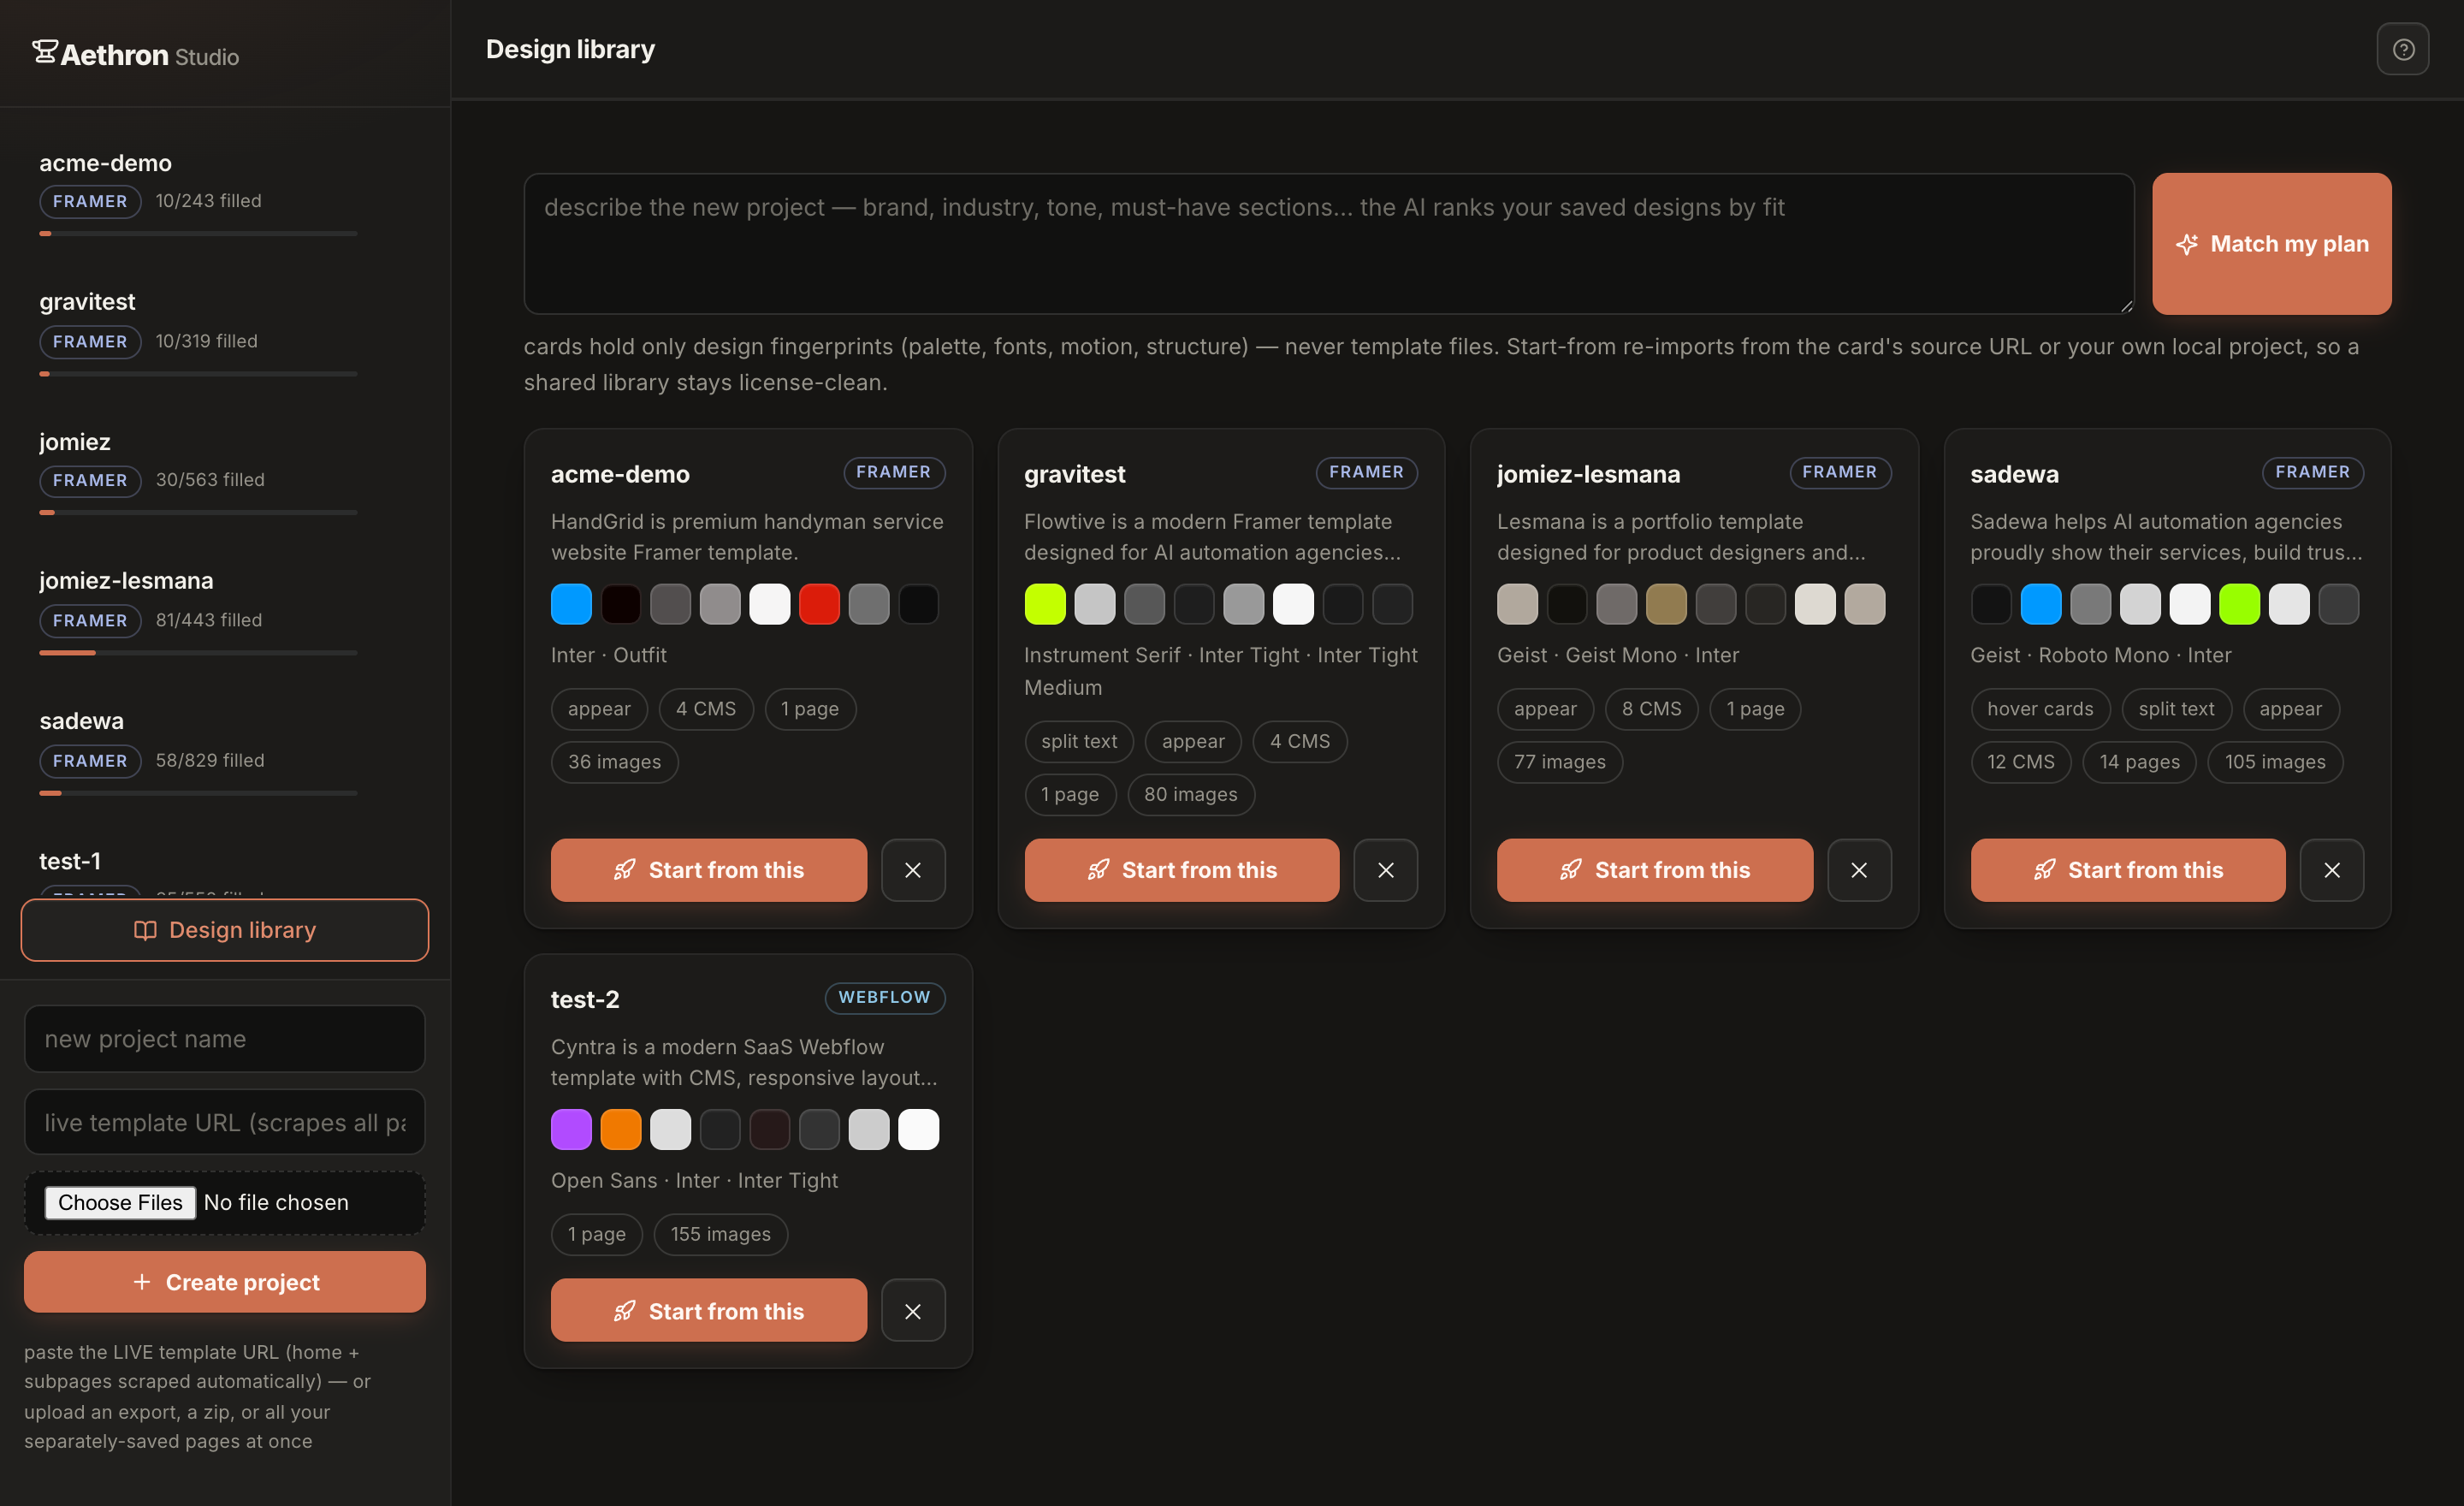
Task: Pick the red swatch on acme-demo card
Action: tap(819, 604)
